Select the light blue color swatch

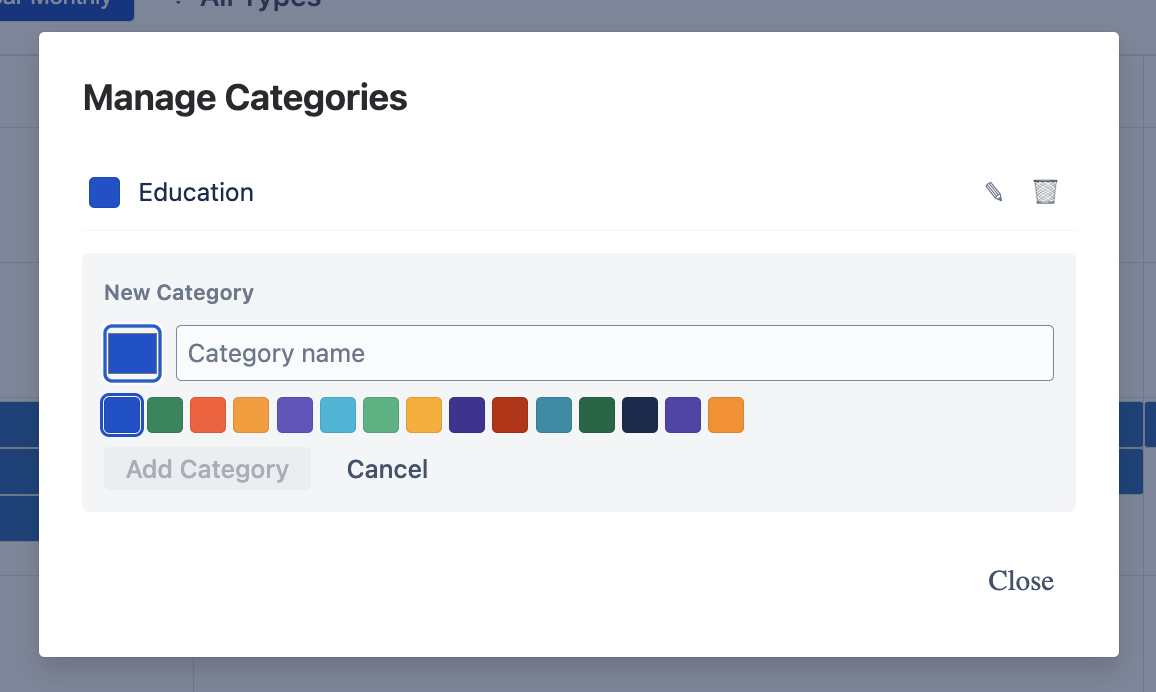click(338, 415)
